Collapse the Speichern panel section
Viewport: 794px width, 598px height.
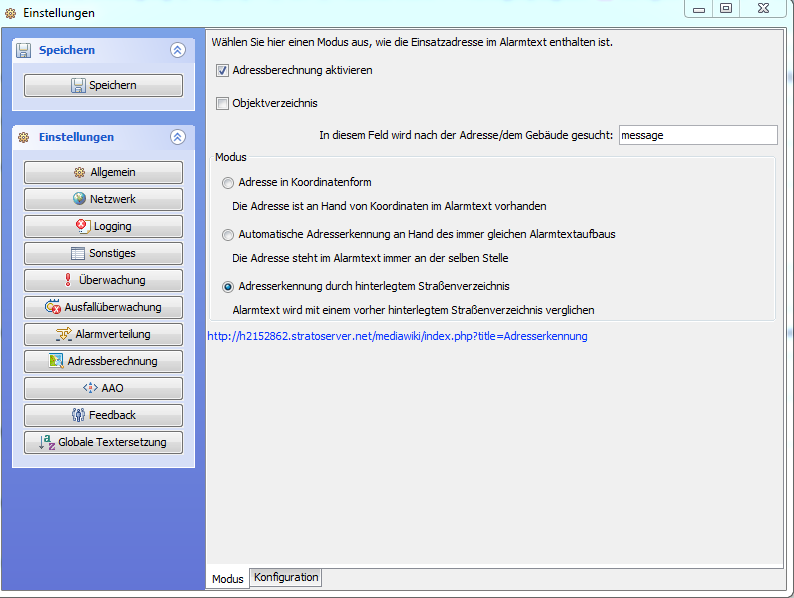point(178,50)
